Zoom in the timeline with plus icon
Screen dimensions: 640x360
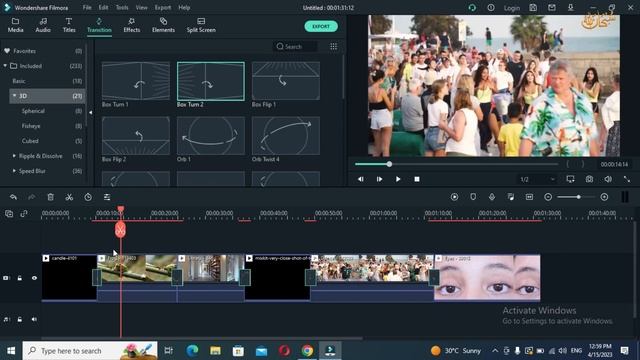(x=604, y=197)
